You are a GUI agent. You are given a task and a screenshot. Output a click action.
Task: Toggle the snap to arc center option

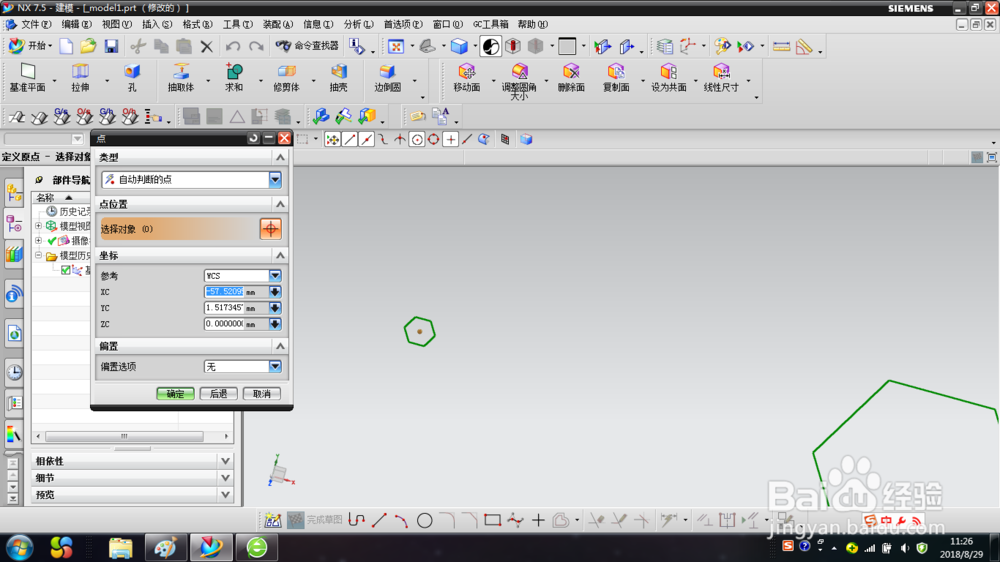pyautogui.click(x=417, y=139)
